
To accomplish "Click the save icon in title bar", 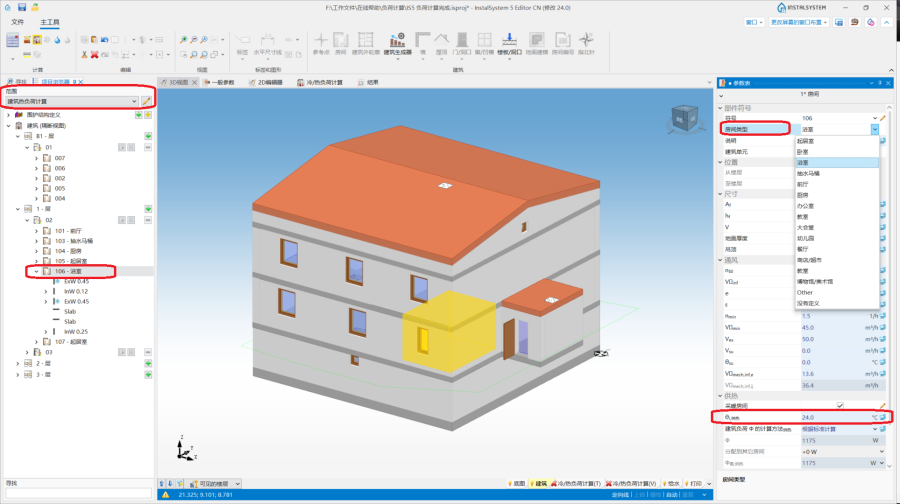I will click(21, 7).
